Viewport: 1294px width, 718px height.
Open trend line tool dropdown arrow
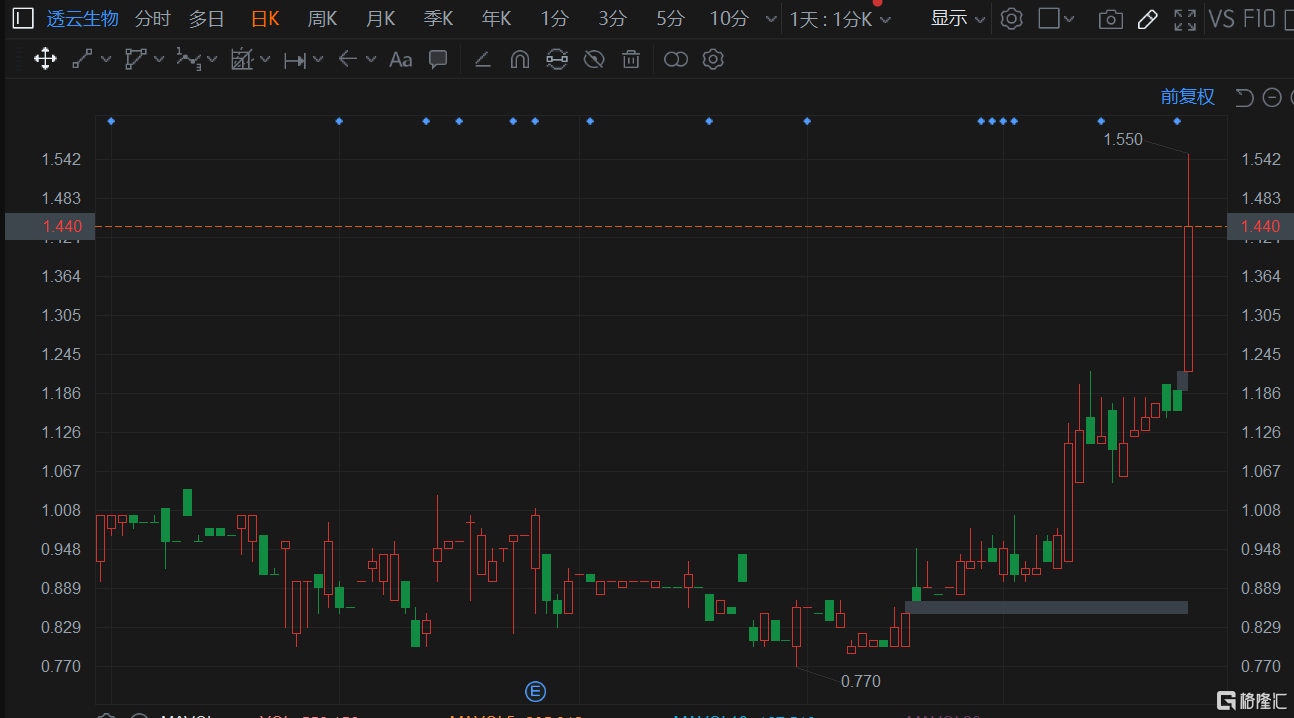(106, 60)
